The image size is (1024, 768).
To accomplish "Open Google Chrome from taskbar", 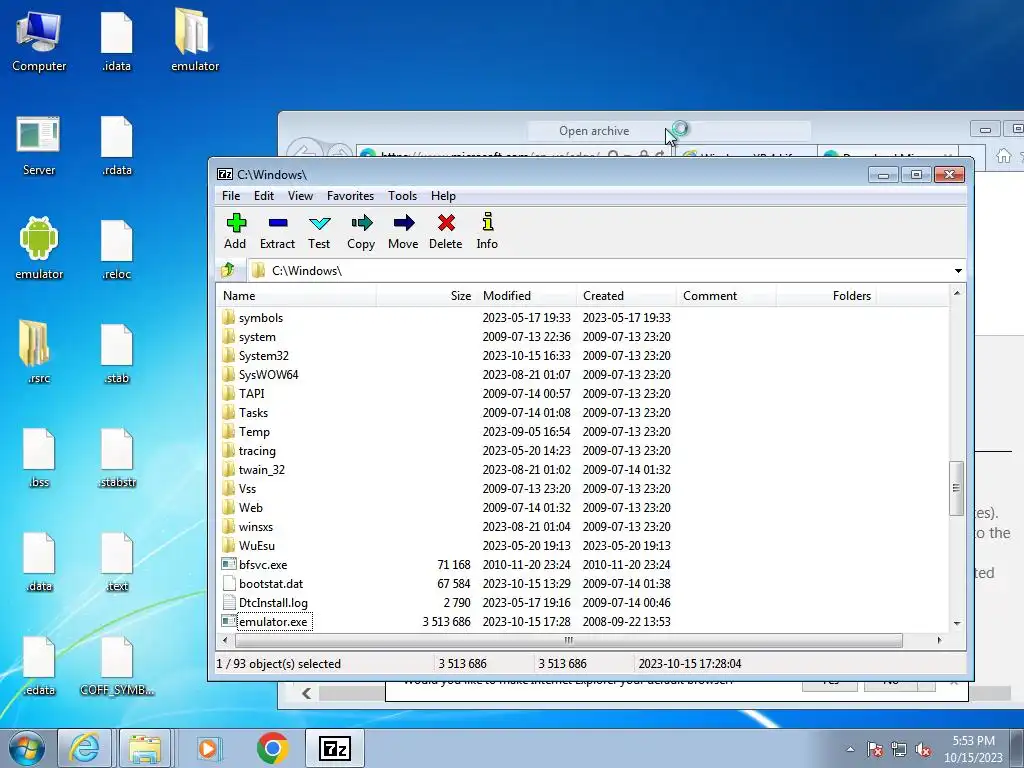I will point(272,748).
